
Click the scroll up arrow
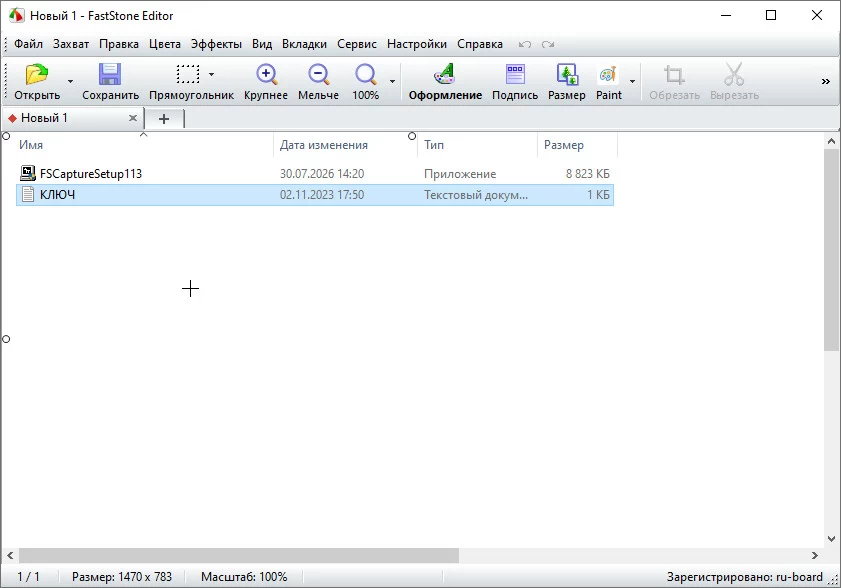tap(831, 142)
